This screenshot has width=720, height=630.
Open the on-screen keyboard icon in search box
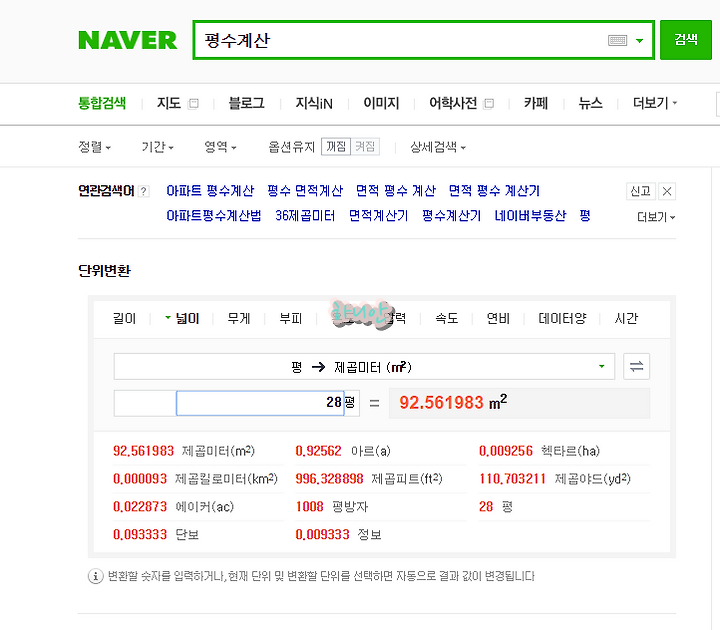tap(617, 40)
